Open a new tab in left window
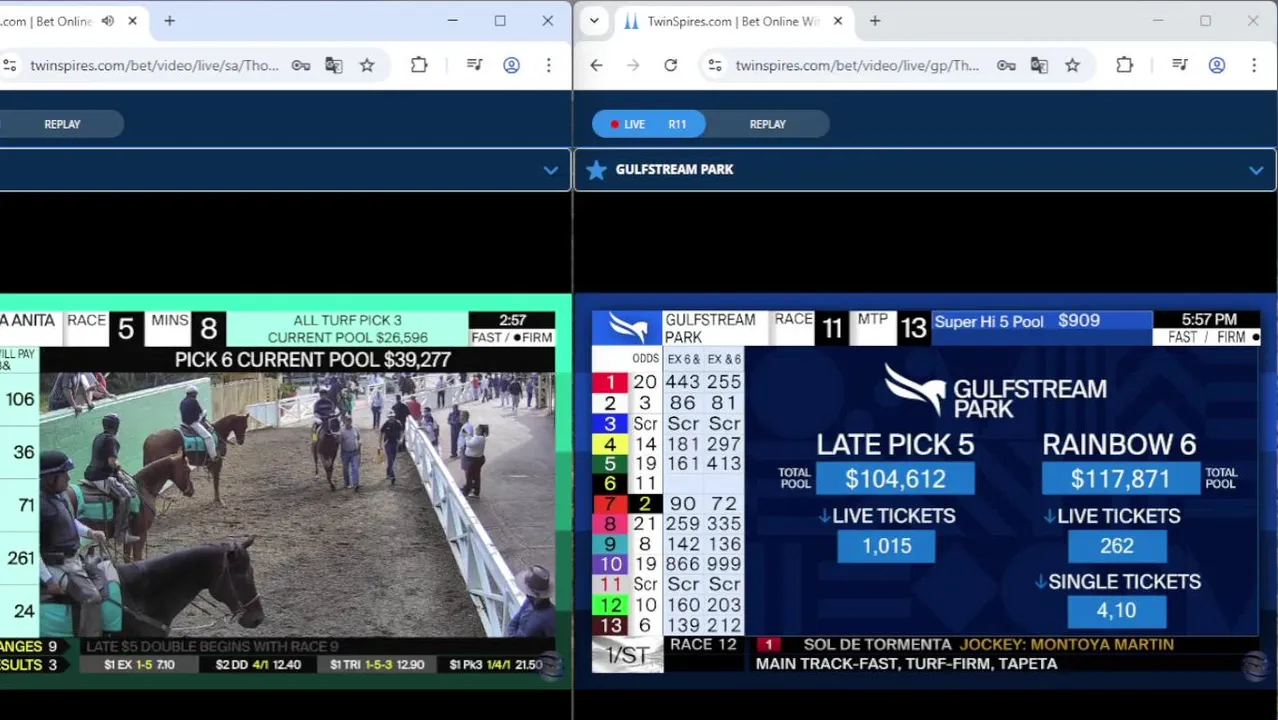Viewport: 1278px width, 720px height. point(170,21)
